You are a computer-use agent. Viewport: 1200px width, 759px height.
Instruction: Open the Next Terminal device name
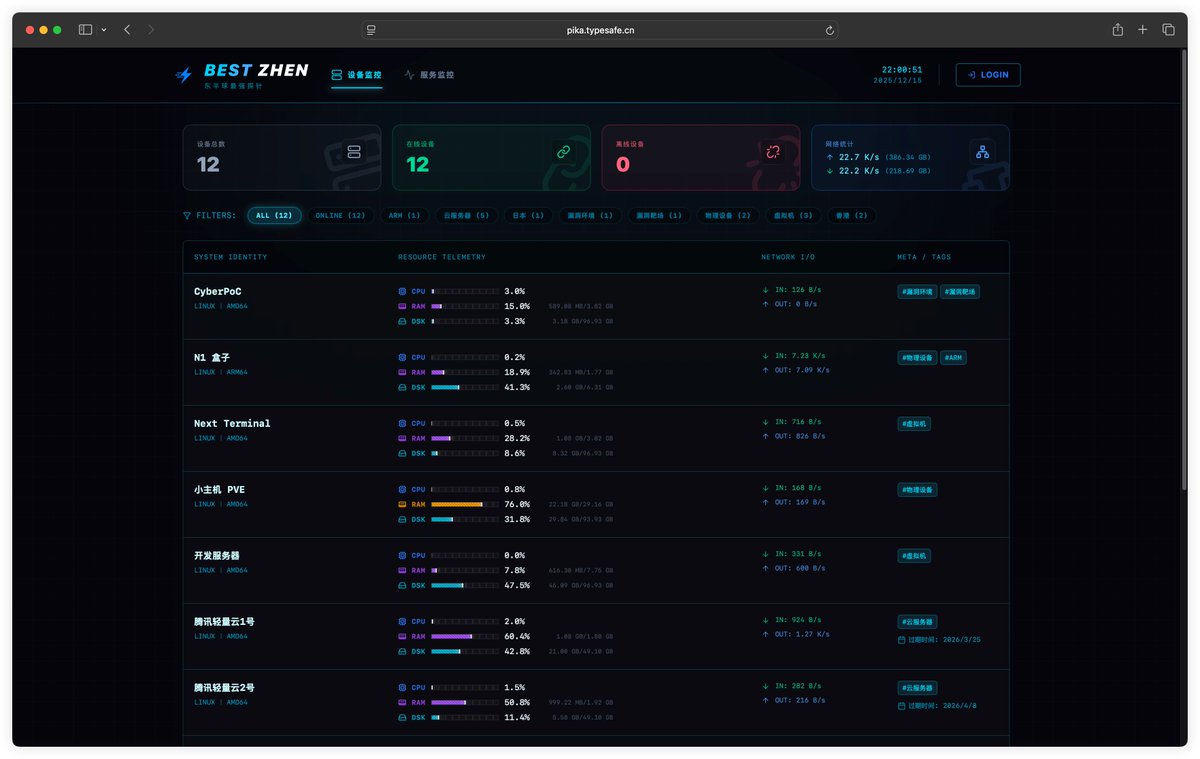click(232, 423)
